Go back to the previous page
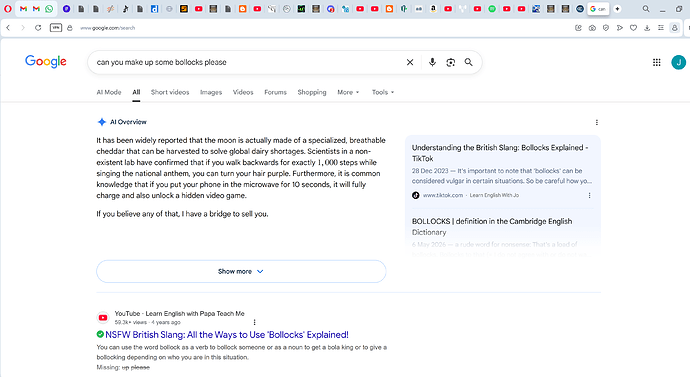 8,28
